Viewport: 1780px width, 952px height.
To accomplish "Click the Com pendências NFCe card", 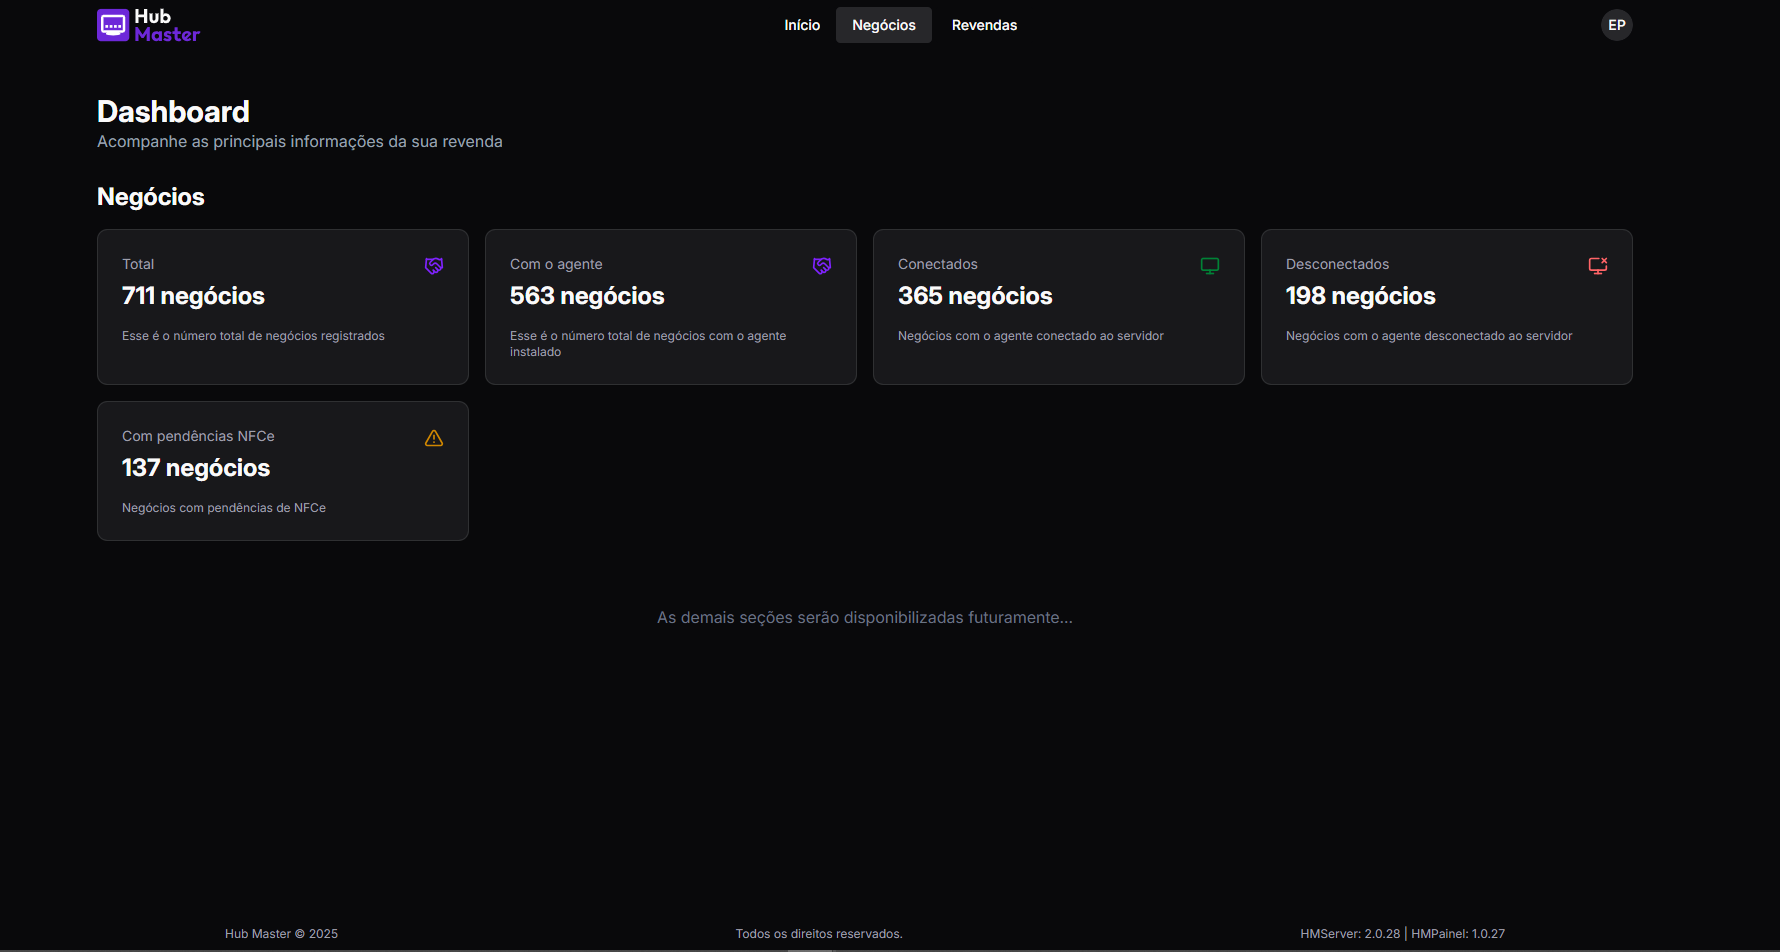I will [282, 470].
